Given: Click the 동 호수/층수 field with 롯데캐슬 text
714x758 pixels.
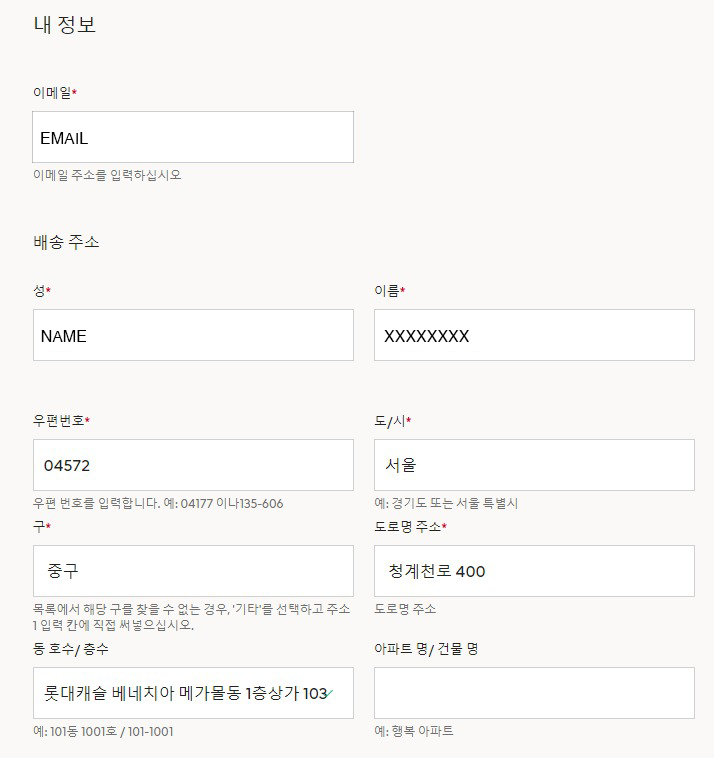Looking at the screenshot, I should [193, 693].
